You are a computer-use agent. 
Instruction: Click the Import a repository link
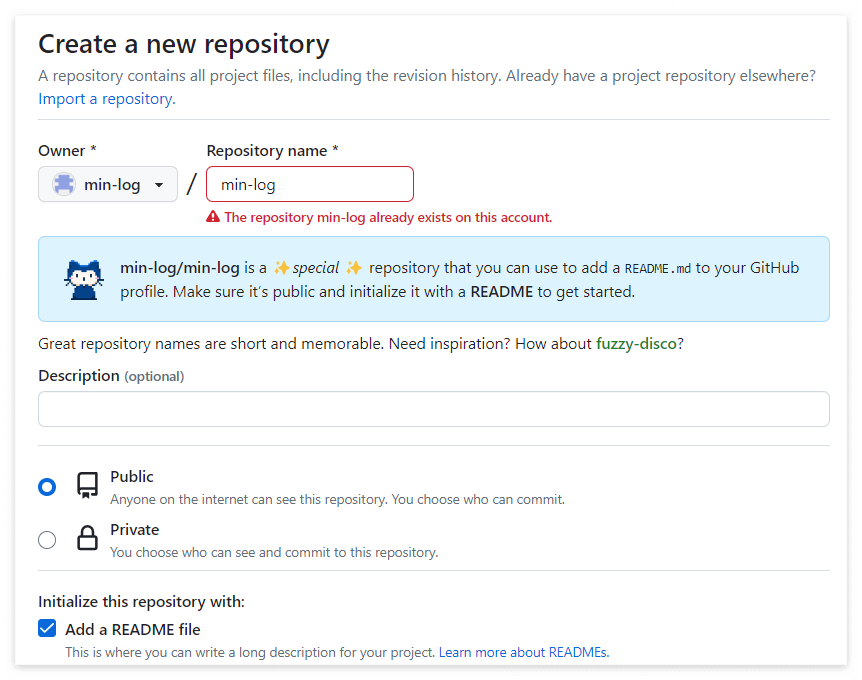[107, 99]
